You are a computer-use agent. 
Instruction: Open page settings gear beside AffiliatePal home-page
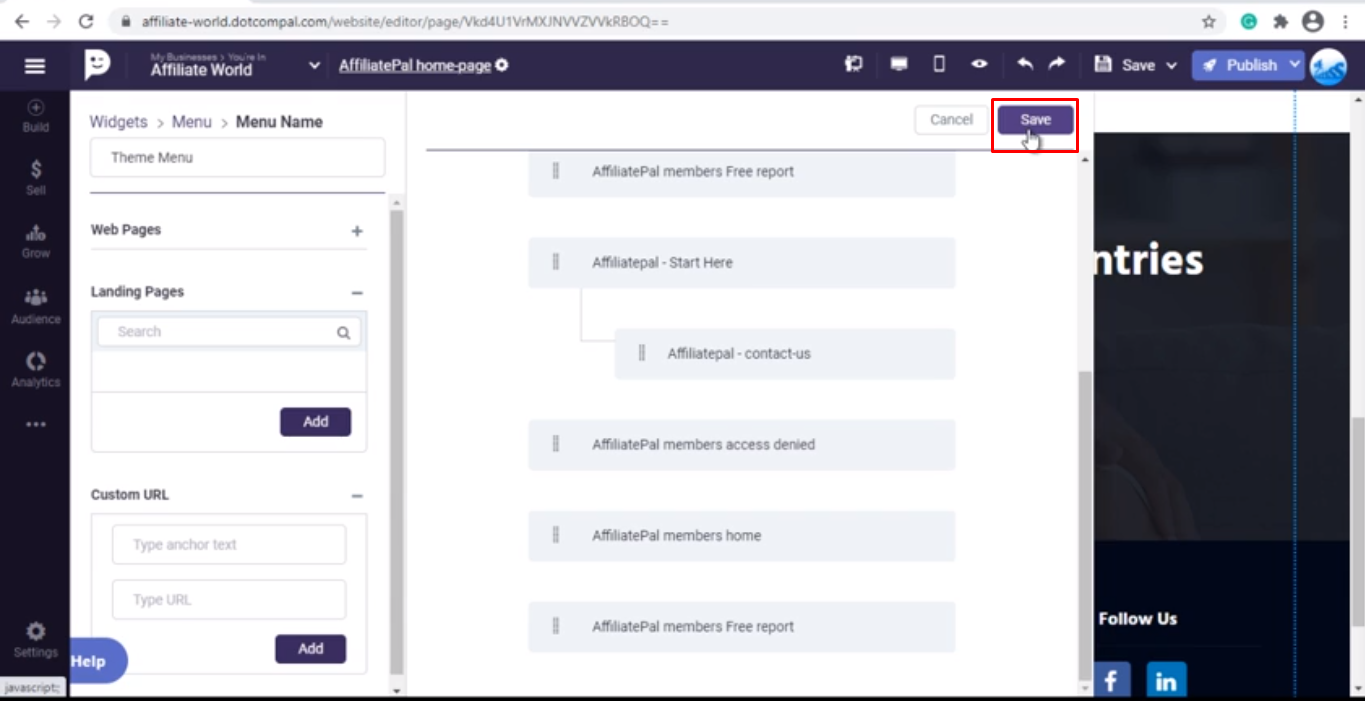[x=502, y=66]
